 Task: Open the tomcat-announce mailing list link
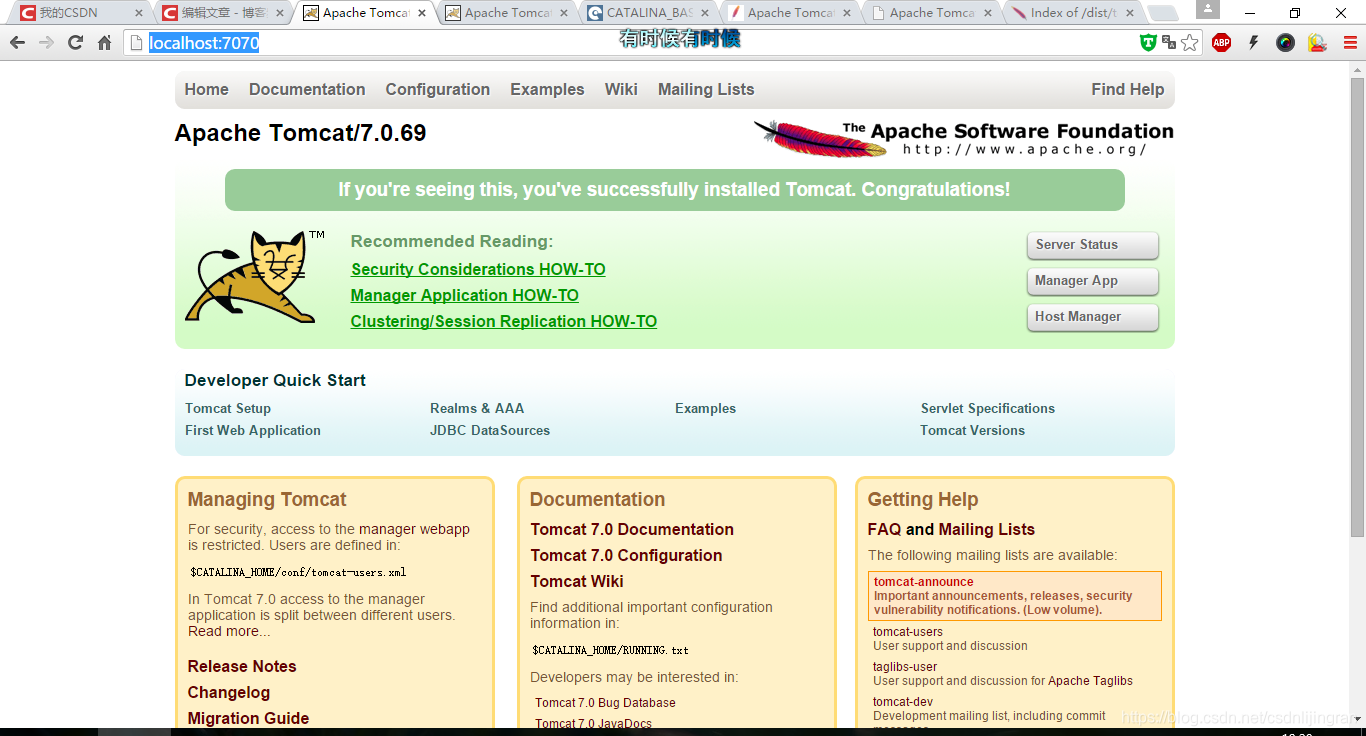pyautogui.click(x=923, y=581)
